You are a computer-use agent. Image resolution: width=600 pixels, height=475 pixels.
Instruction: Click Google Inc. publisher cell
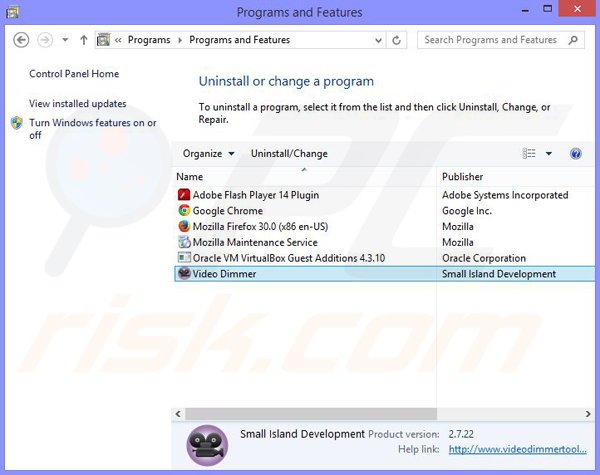467,211
